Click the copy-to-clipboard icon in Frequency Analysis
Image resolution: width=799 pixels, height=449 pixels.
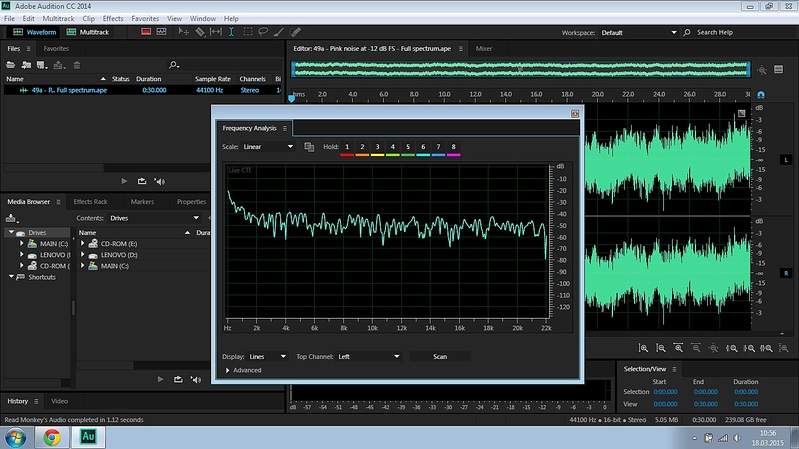(309, 147)
